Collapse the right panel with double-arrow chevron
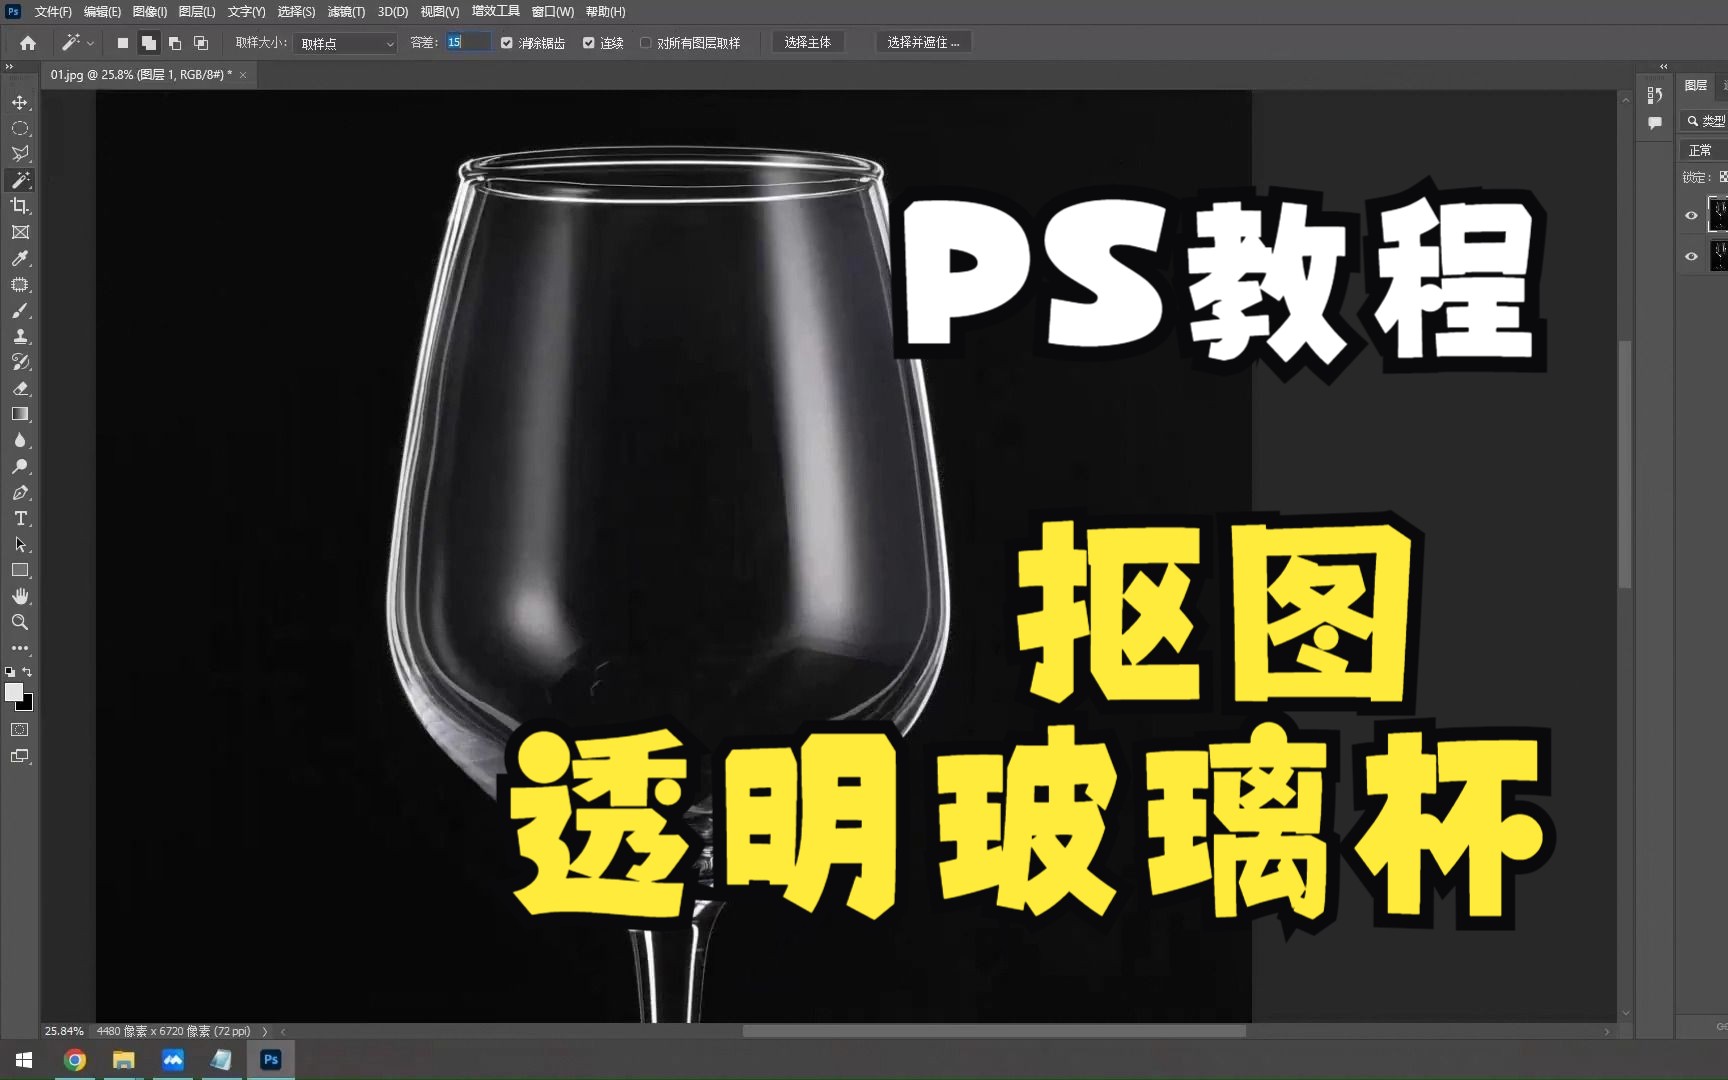This screenshot has width=1728, height=1080. coord(1663,65)
